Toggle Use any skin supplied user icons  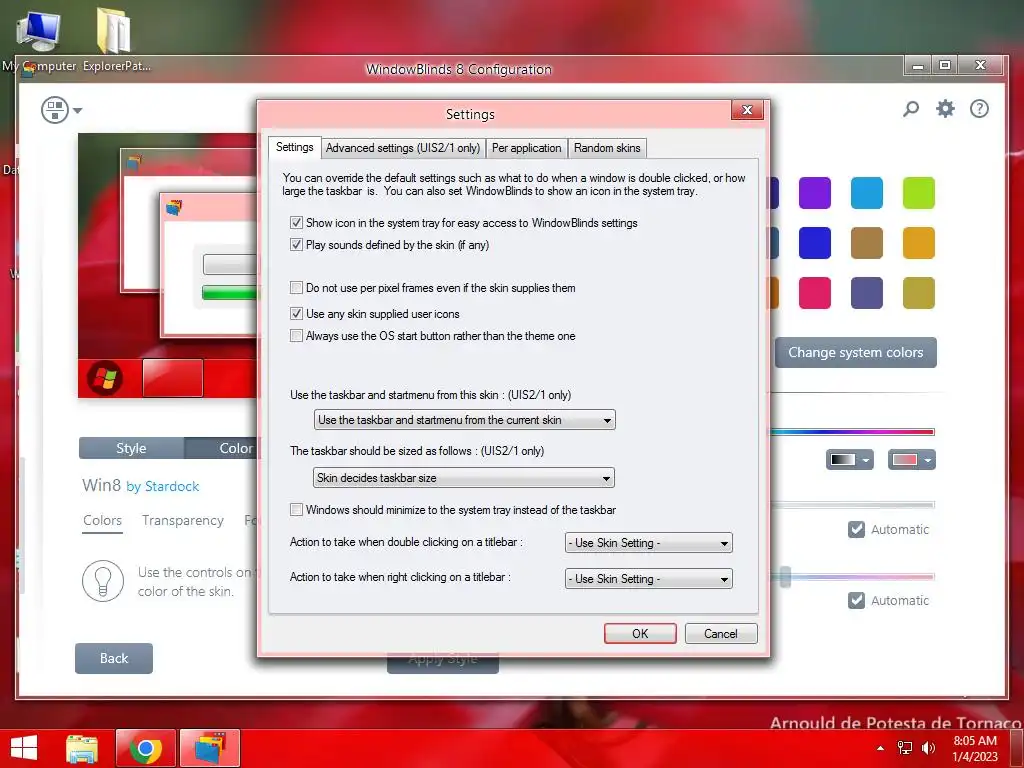tap(296, 314)
